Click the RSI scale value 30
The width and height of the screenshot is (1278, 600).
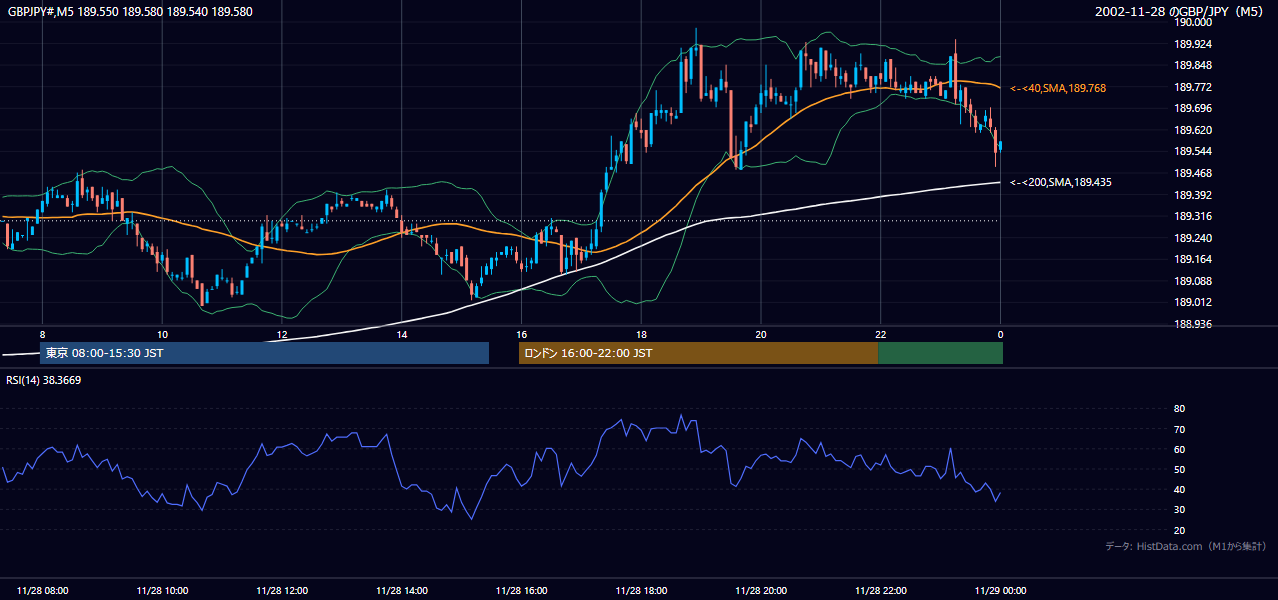point(1179,510)
